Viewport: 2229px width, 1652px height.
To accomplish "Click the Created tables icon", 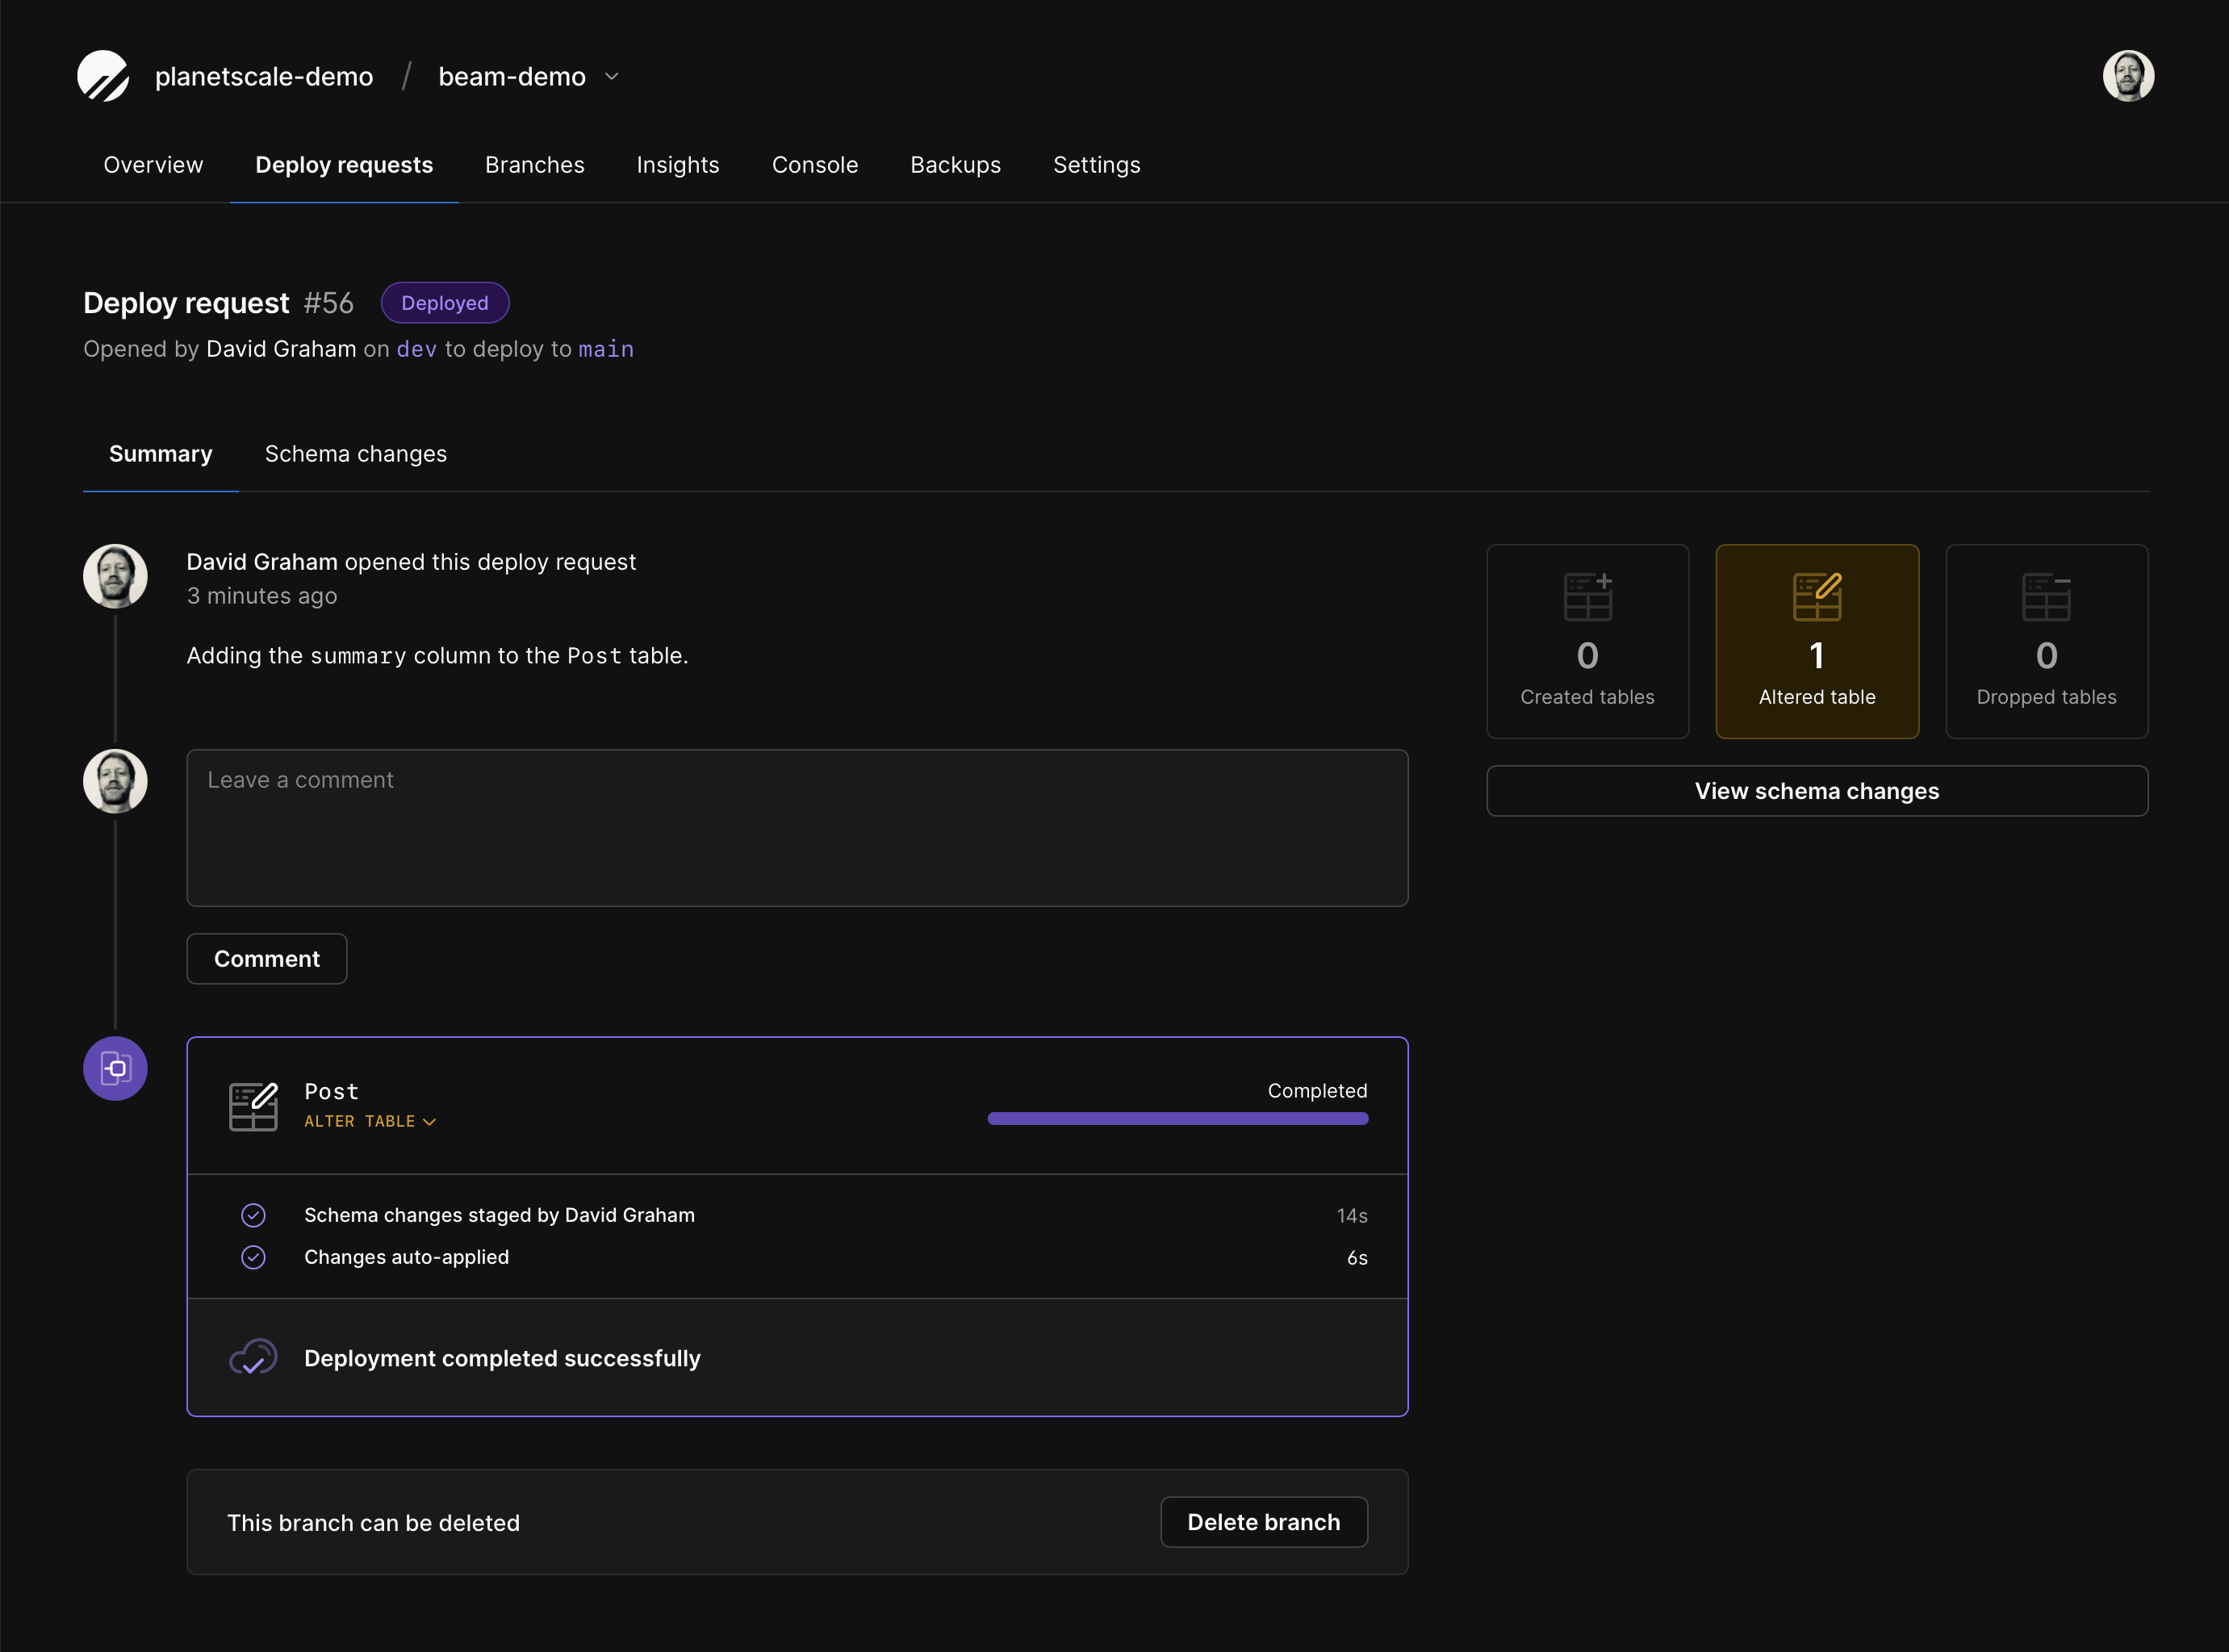I will (1587, 596).
